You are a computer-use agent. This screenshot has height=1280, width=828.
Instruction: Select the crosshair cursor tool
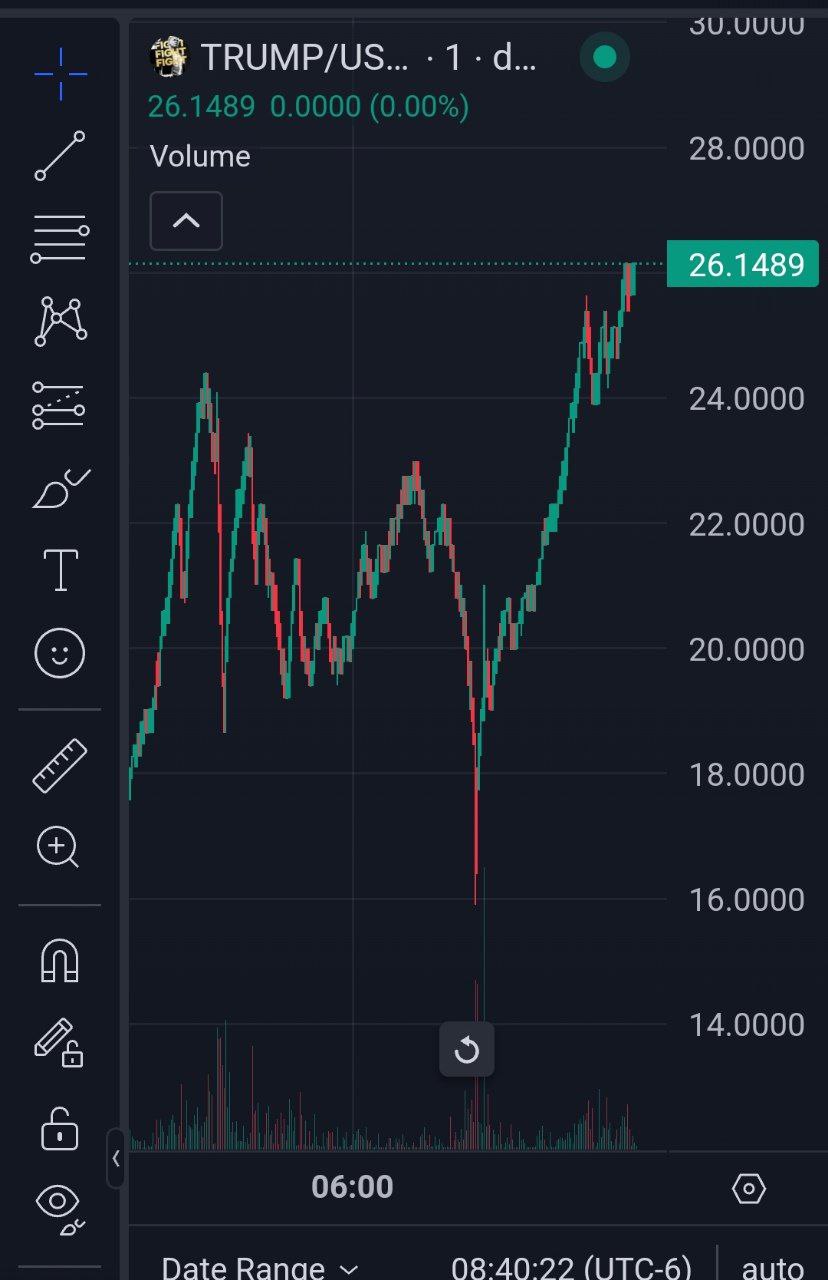click(60, 73)
